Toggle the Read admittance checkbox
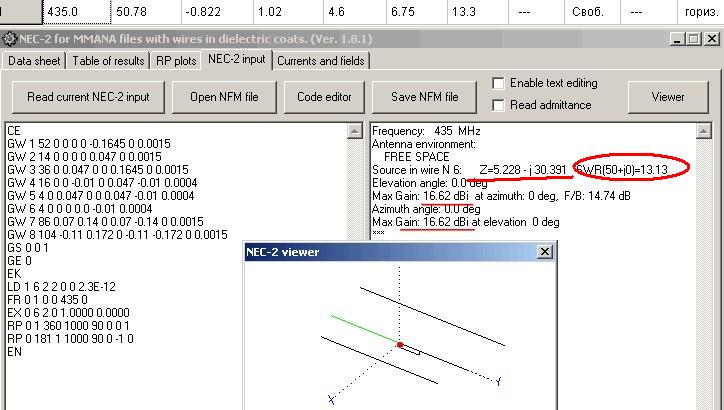Screen dimensions: 724x410 coord(498,105)
